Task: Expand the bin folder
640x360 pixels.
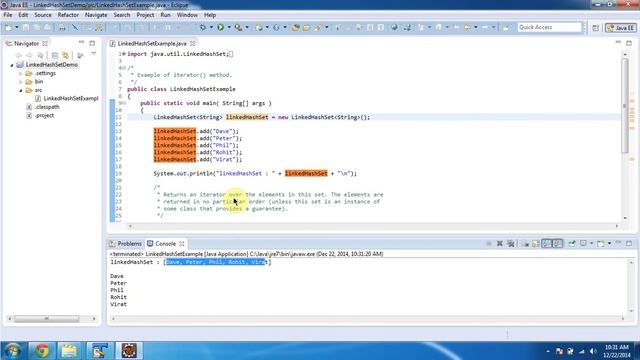Action: tap(20, 82)
